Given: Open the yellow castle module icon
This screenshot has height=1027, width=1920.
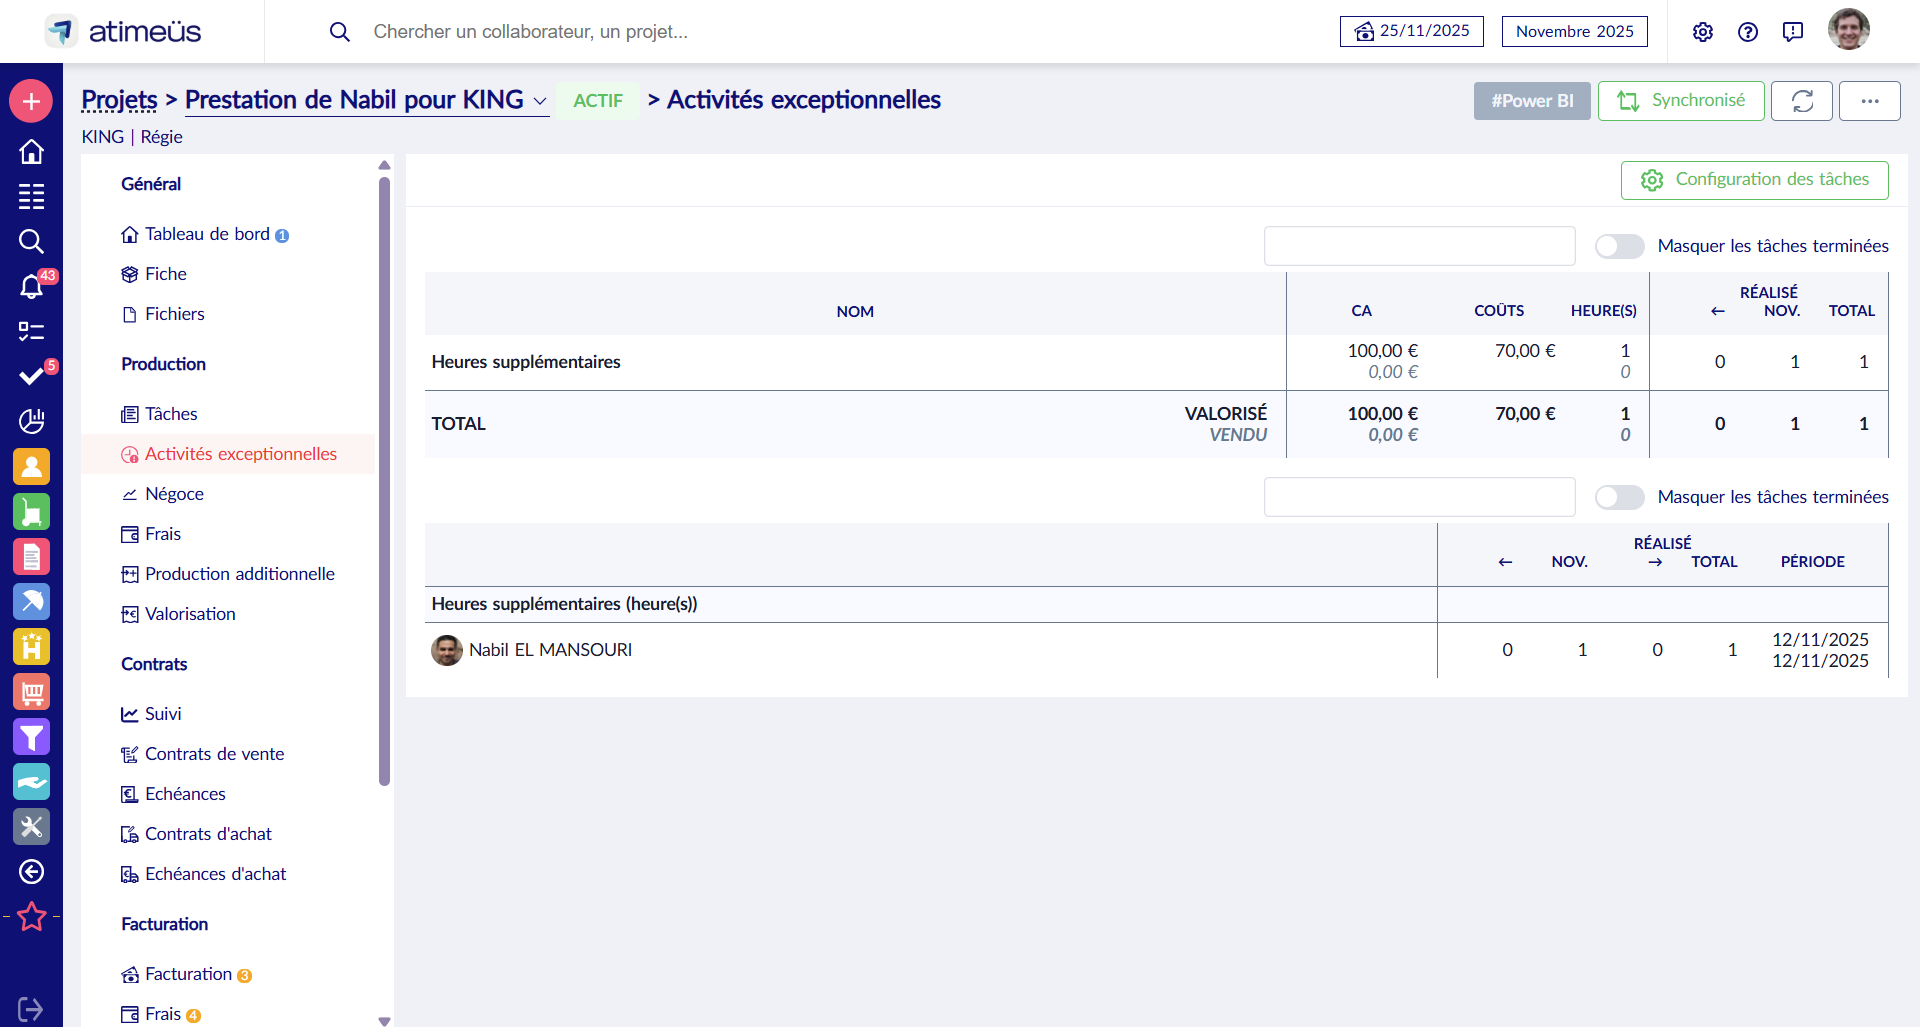Looking at the screenshot, I should tap(31, 646).
